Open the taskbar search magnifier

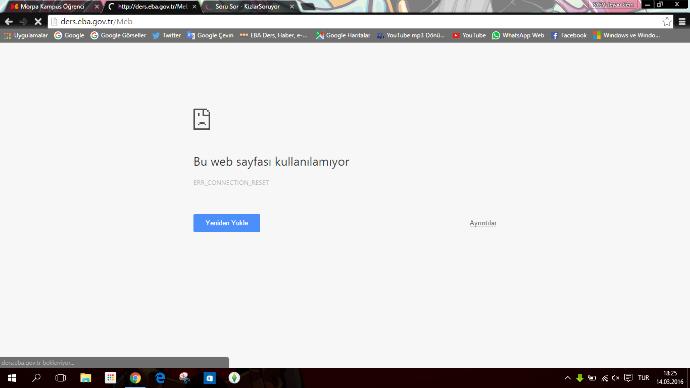(37, 378)
